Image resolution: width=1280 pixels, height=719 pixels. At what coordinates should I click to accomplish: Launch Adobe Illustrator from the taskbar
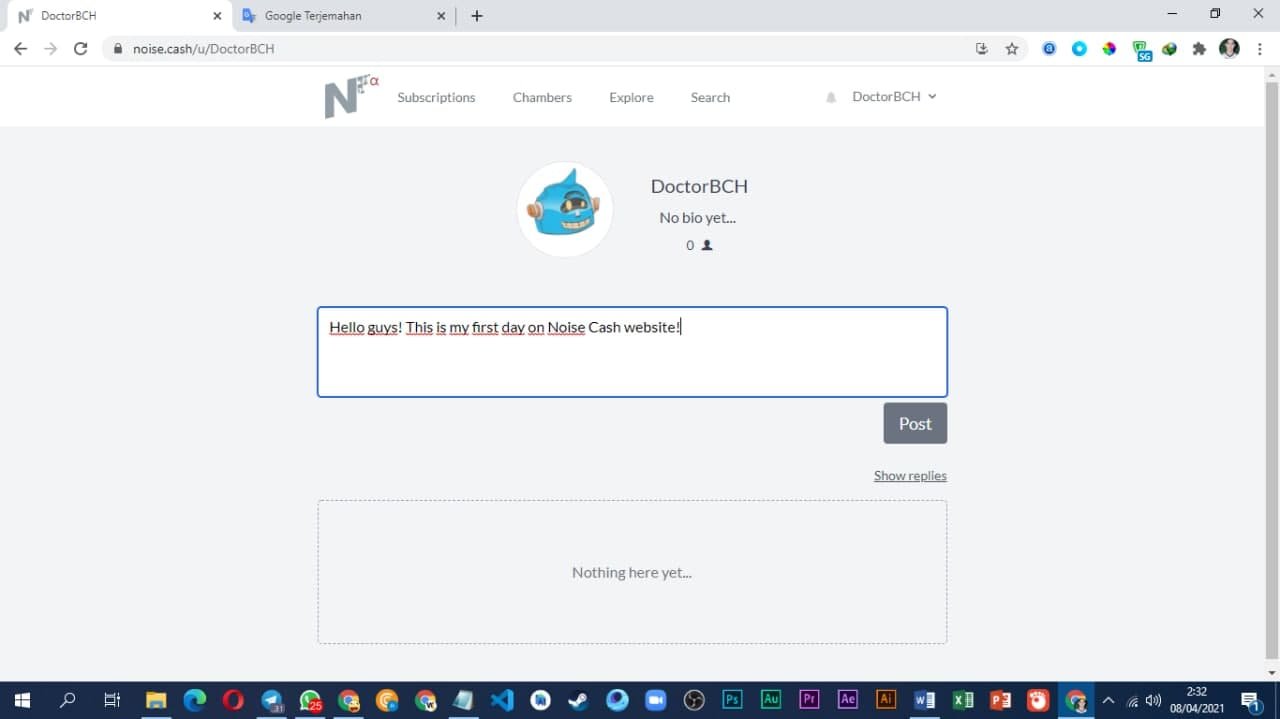coord(886,700)
